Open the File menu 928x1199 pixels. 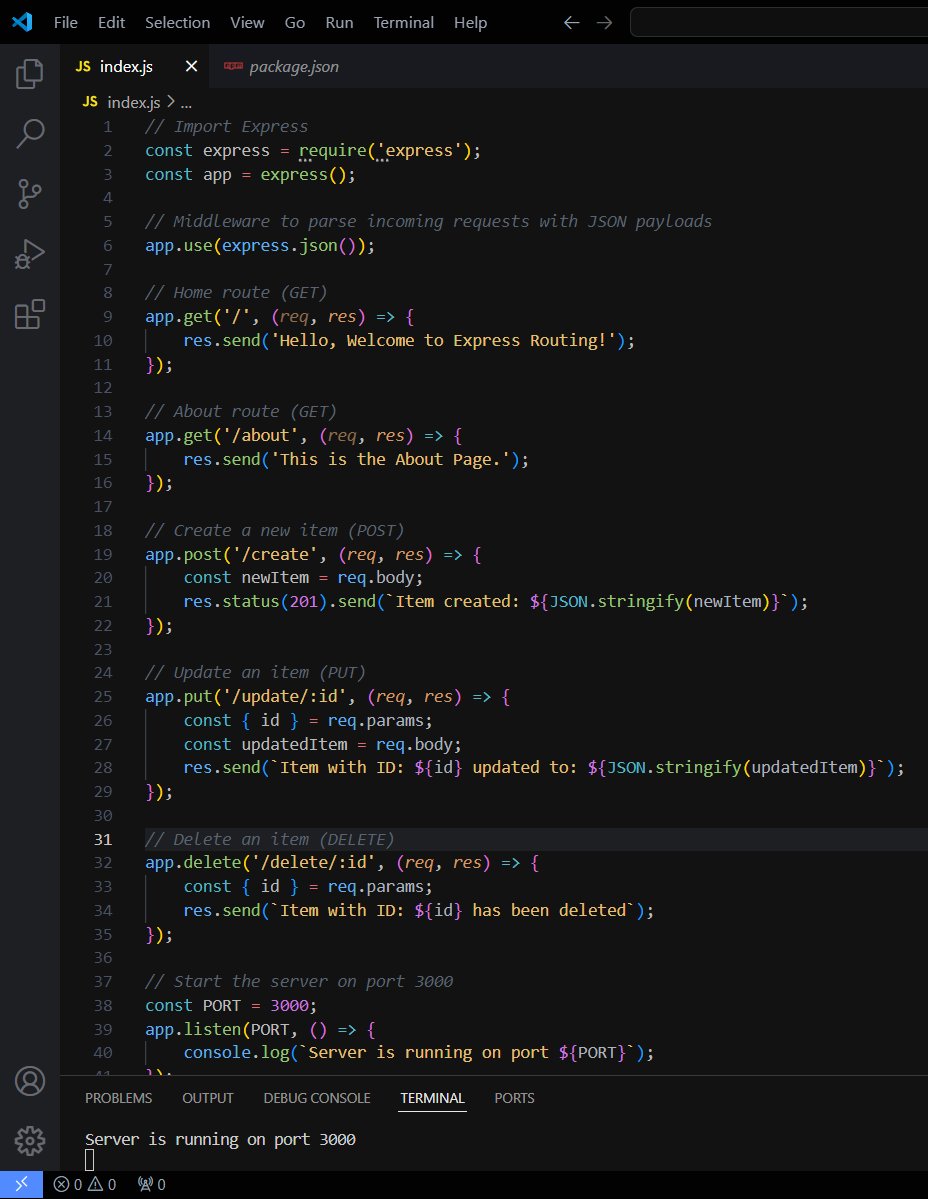66,23
